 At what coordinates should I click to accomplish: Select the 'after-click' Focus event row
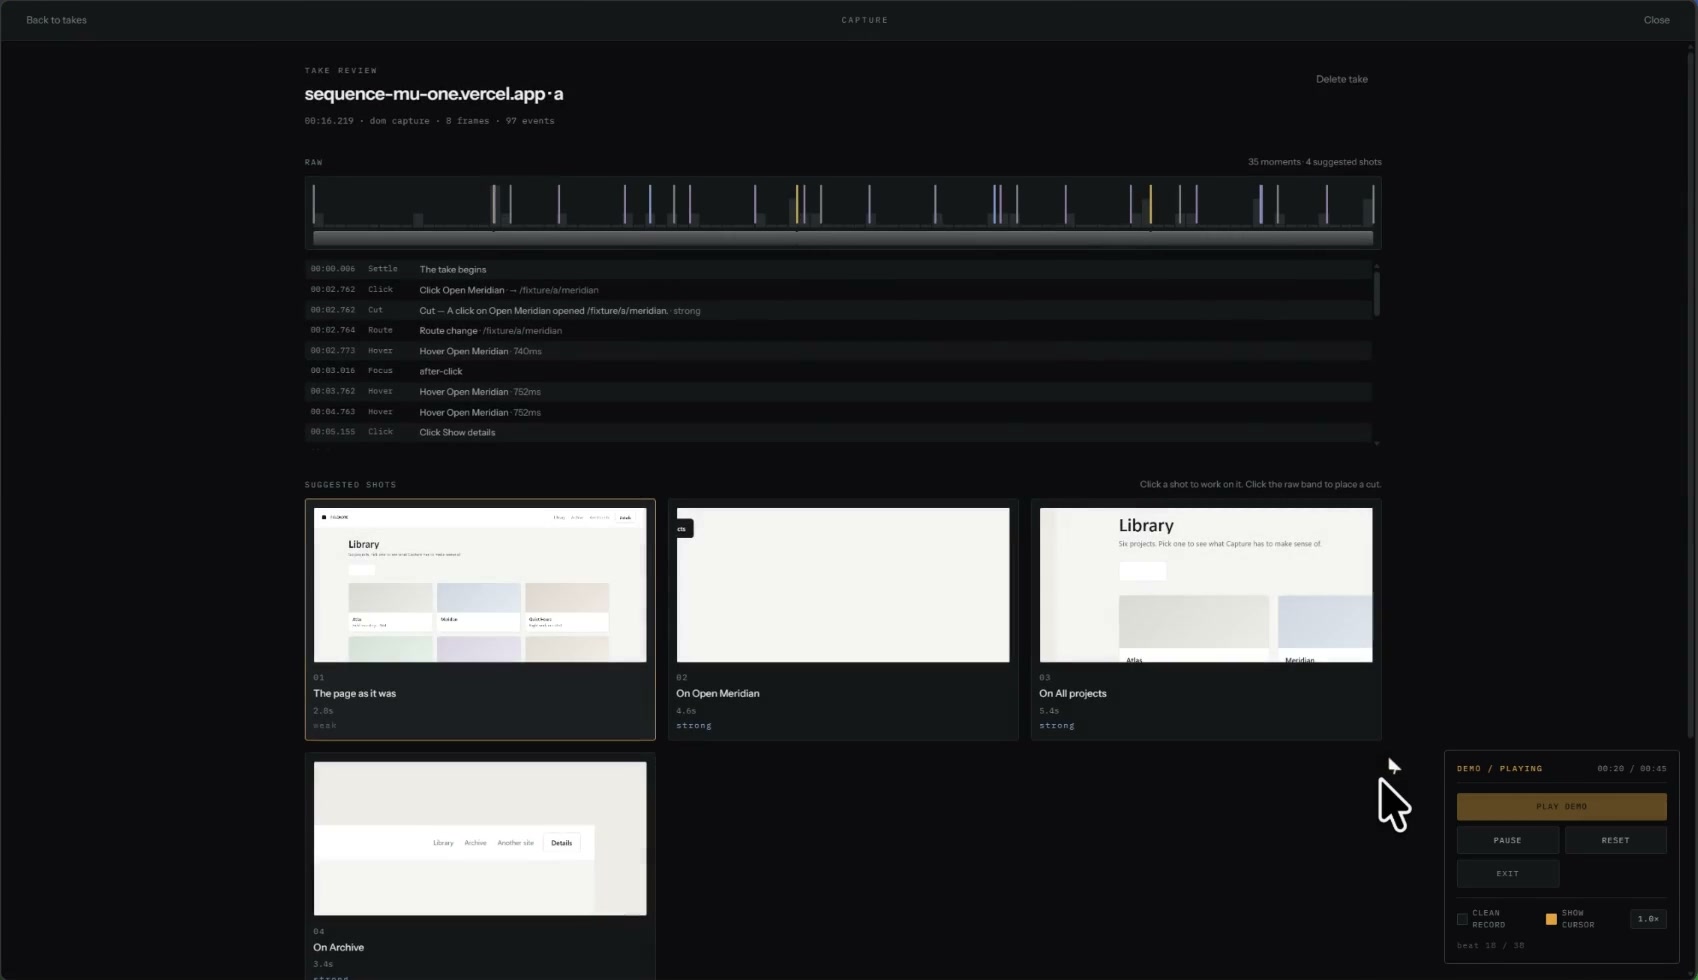pos(838,371)
